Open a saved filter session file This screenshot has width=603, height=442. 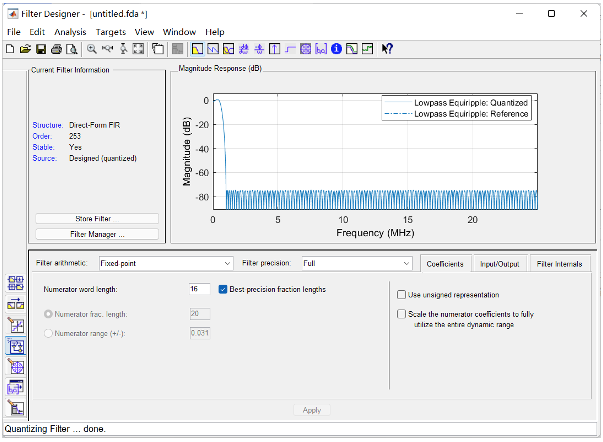point(25,48)
